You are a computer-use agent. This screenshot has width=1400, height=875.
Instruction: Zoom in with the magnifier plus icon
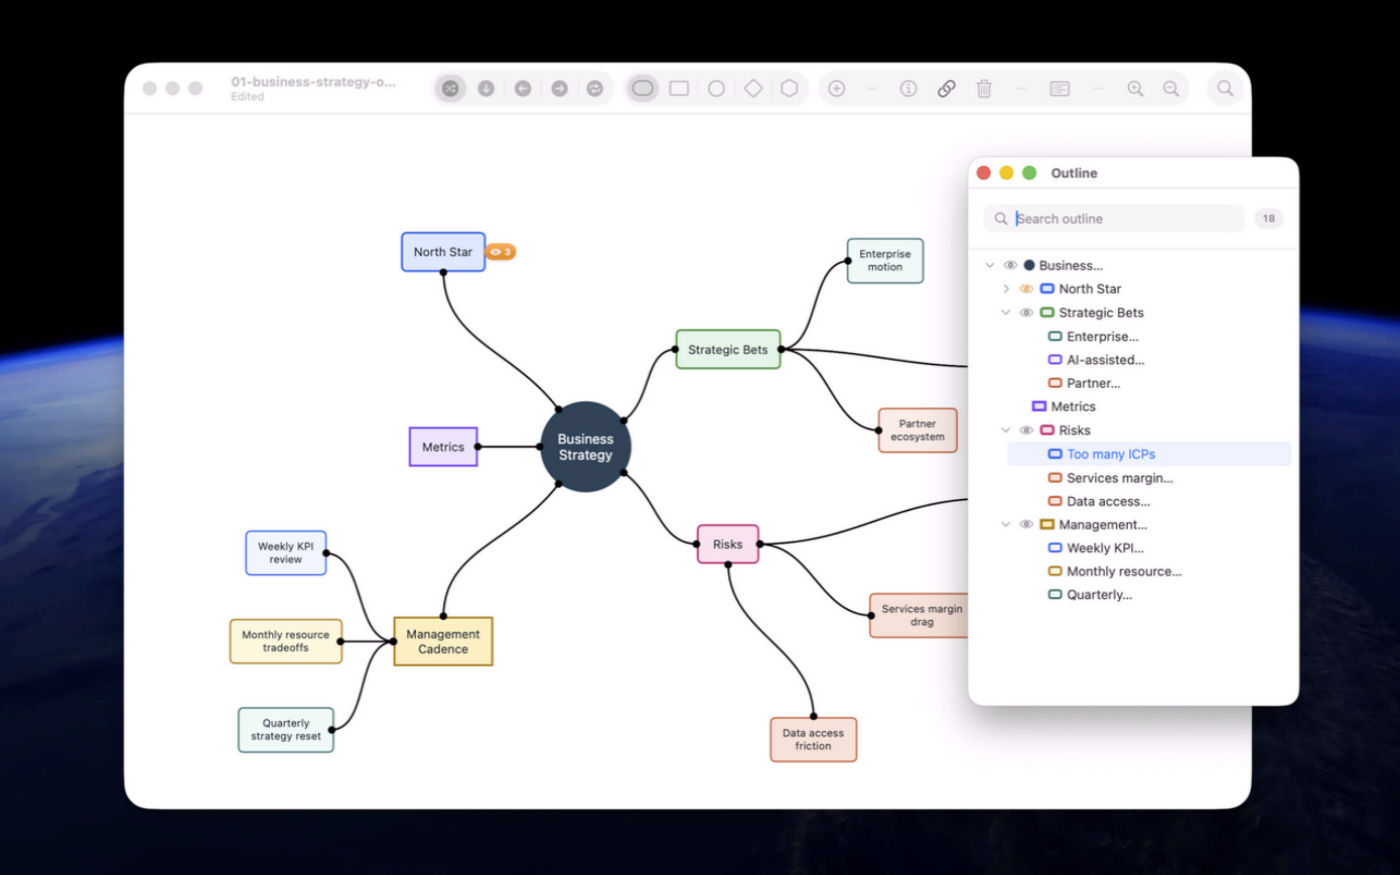coord(1135,89)
